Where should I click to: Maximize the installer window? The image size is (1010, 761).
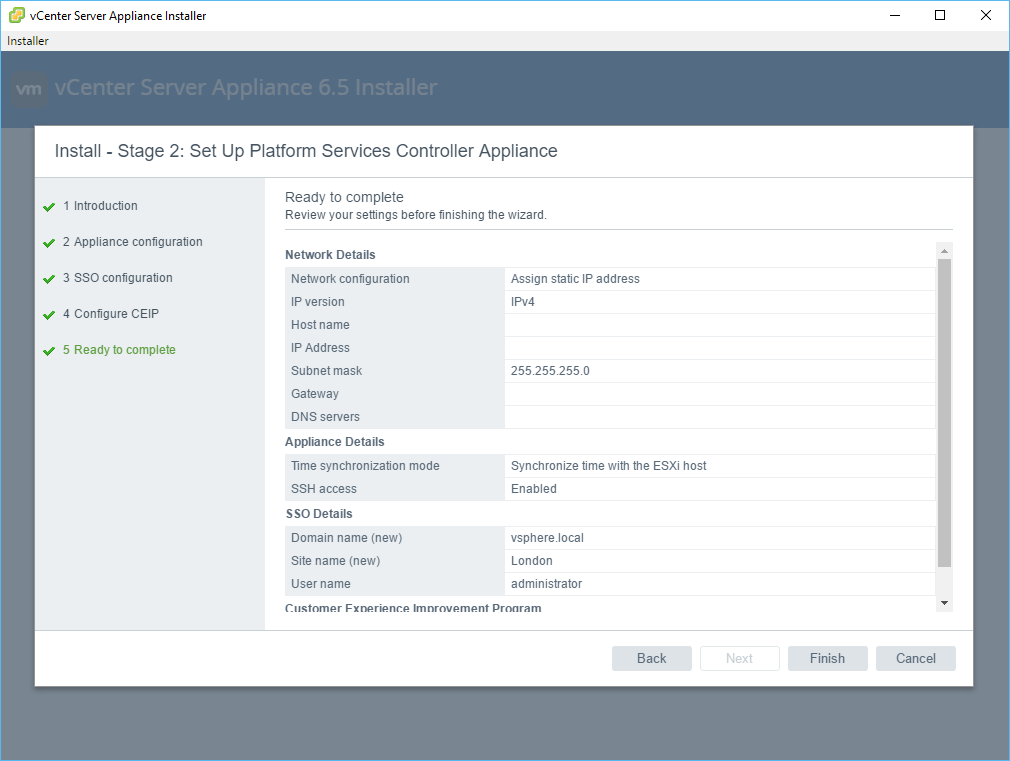[940, 15]
